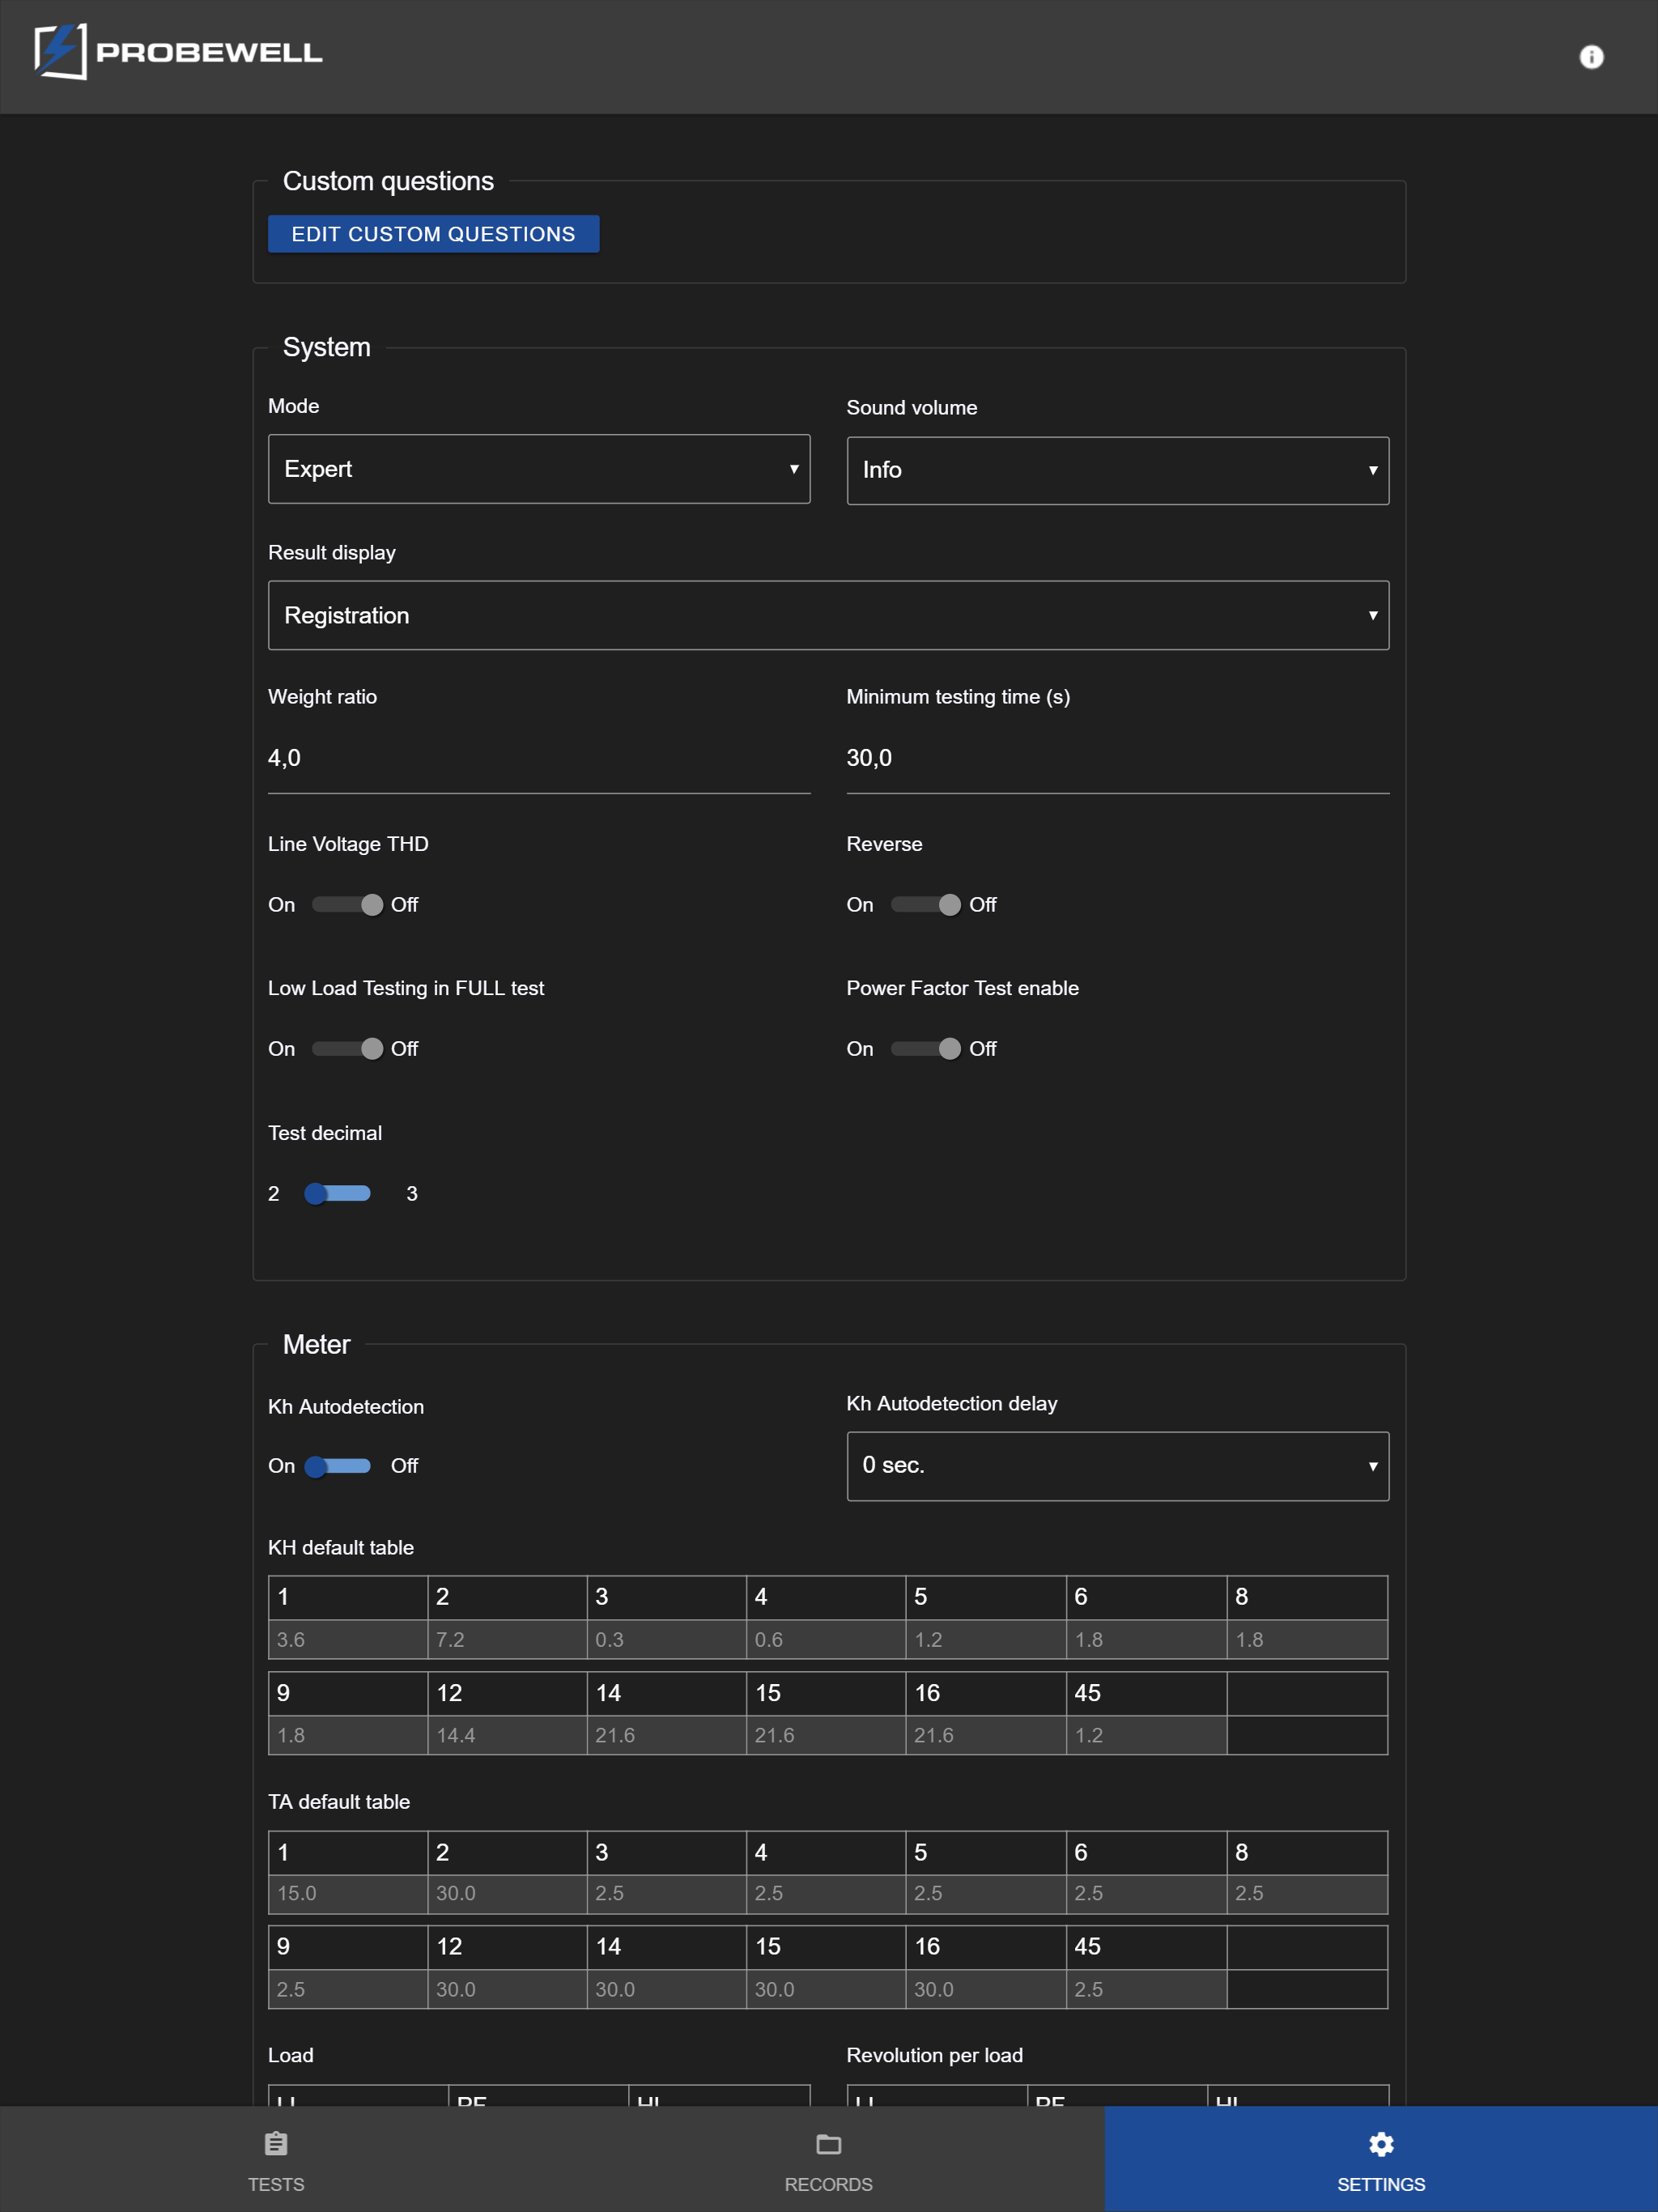Click the Probewell logo
The image size is (1658, 2212).
[x=178, y=52]
